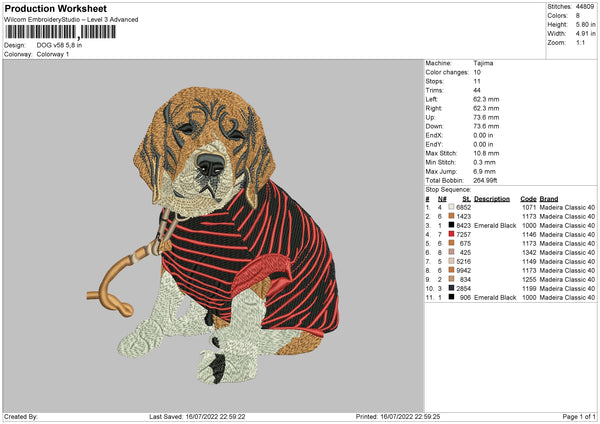Select 'Emerald Black' in stop row 3
Viewport: 600px width, 424px height.
tap(495, 225)
